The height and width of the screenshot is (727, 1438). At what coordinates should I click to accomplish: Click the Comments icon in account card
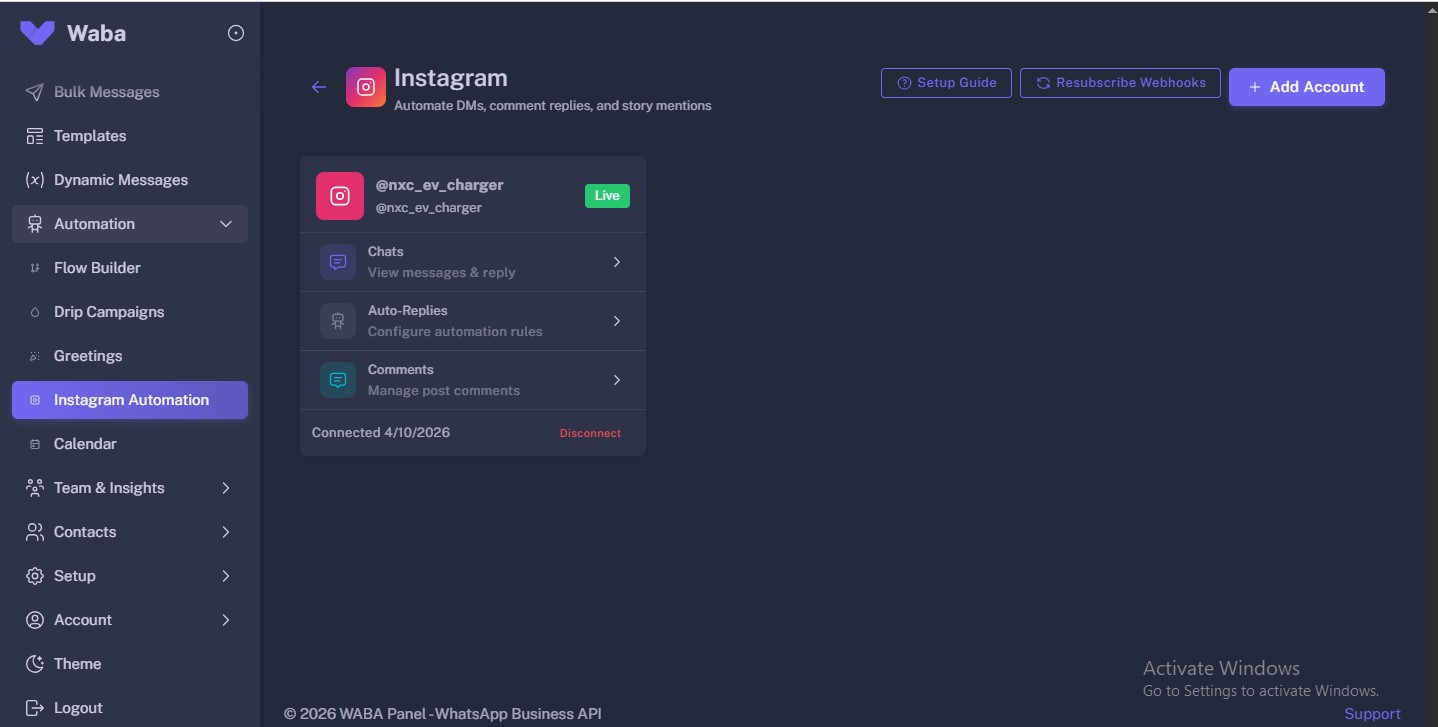coord(337,380)
